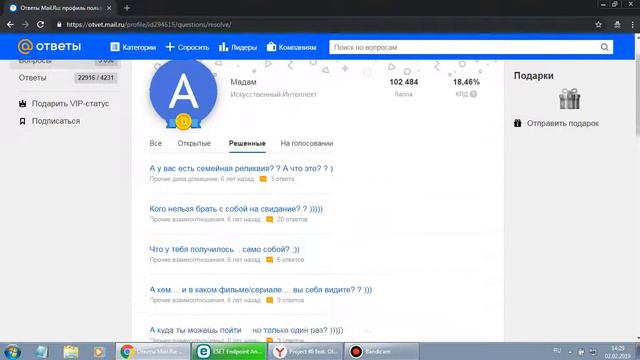The image size is (640, 360).
Task: Select the crown icon beside Подарить VIP-статус
Action: click(x=22, y=104)
